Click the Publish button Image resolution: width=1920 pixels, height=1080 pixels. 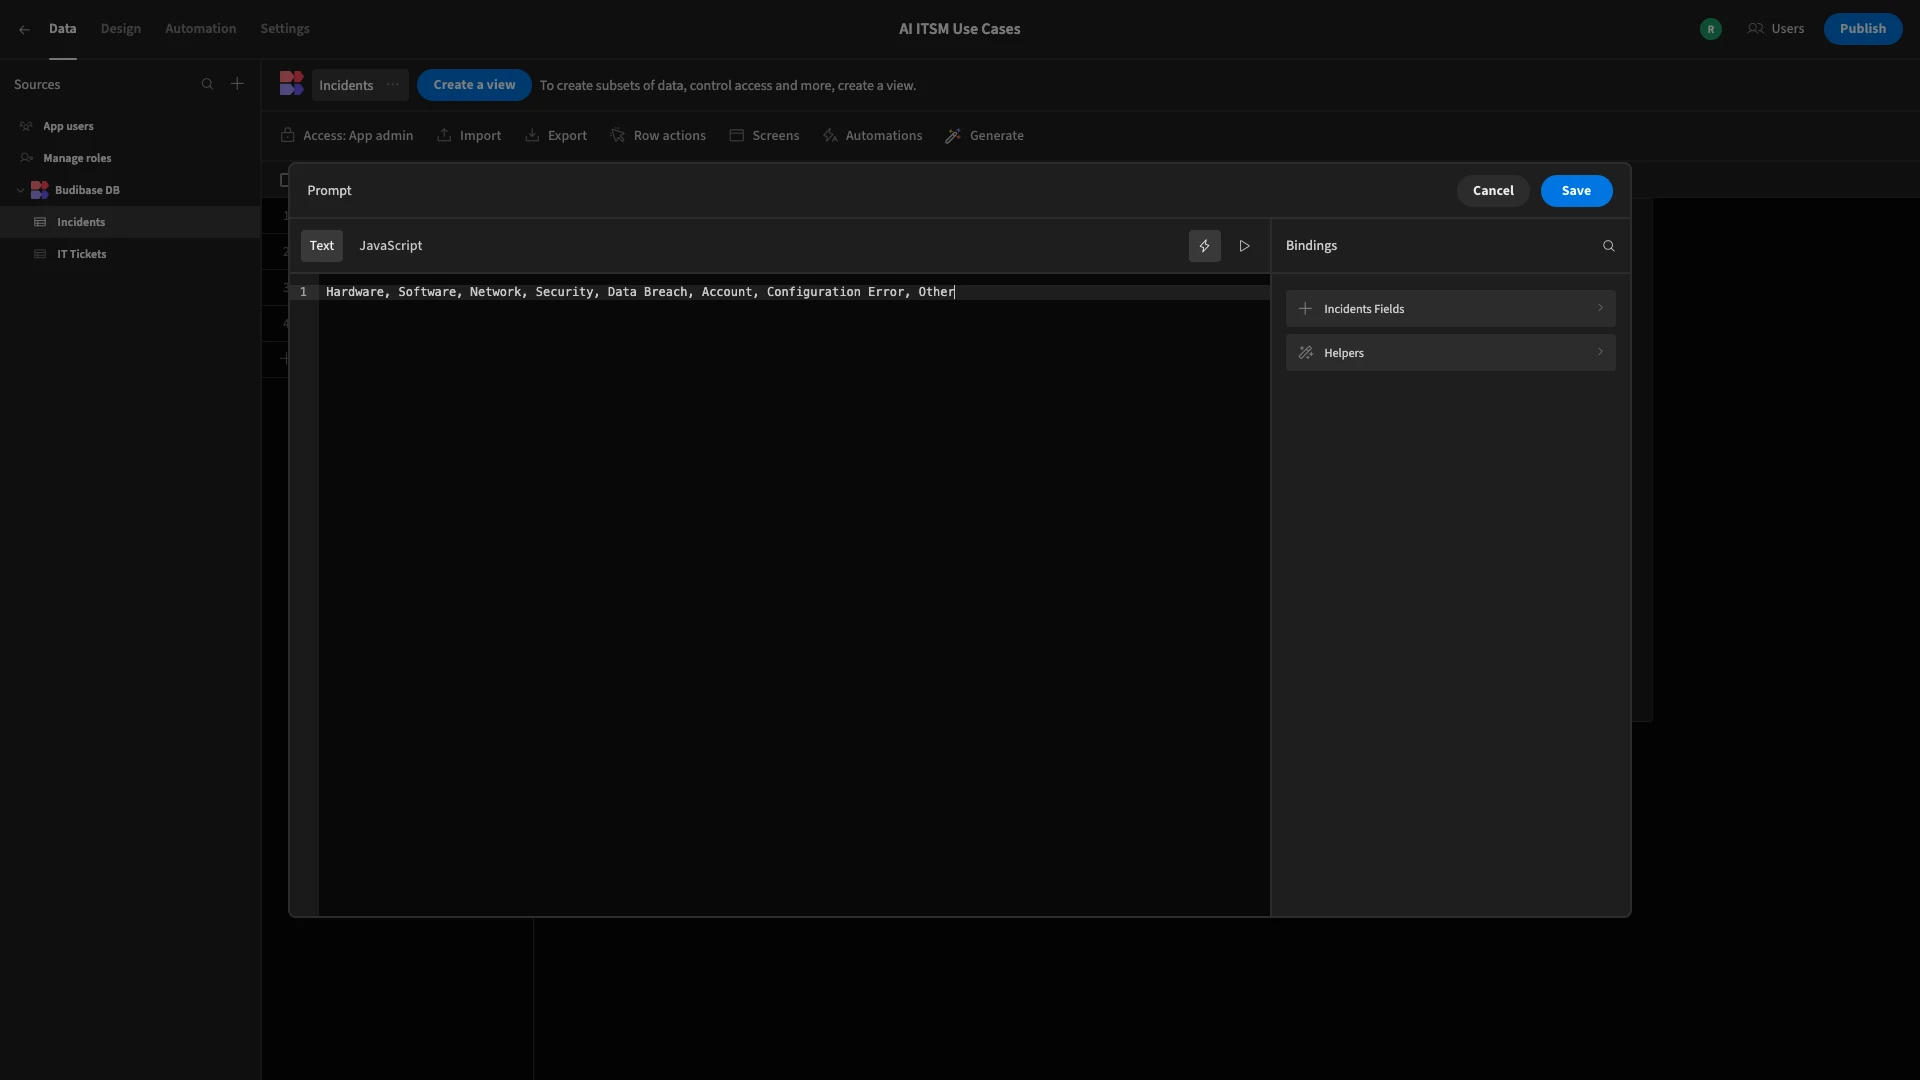[1862, 29]
